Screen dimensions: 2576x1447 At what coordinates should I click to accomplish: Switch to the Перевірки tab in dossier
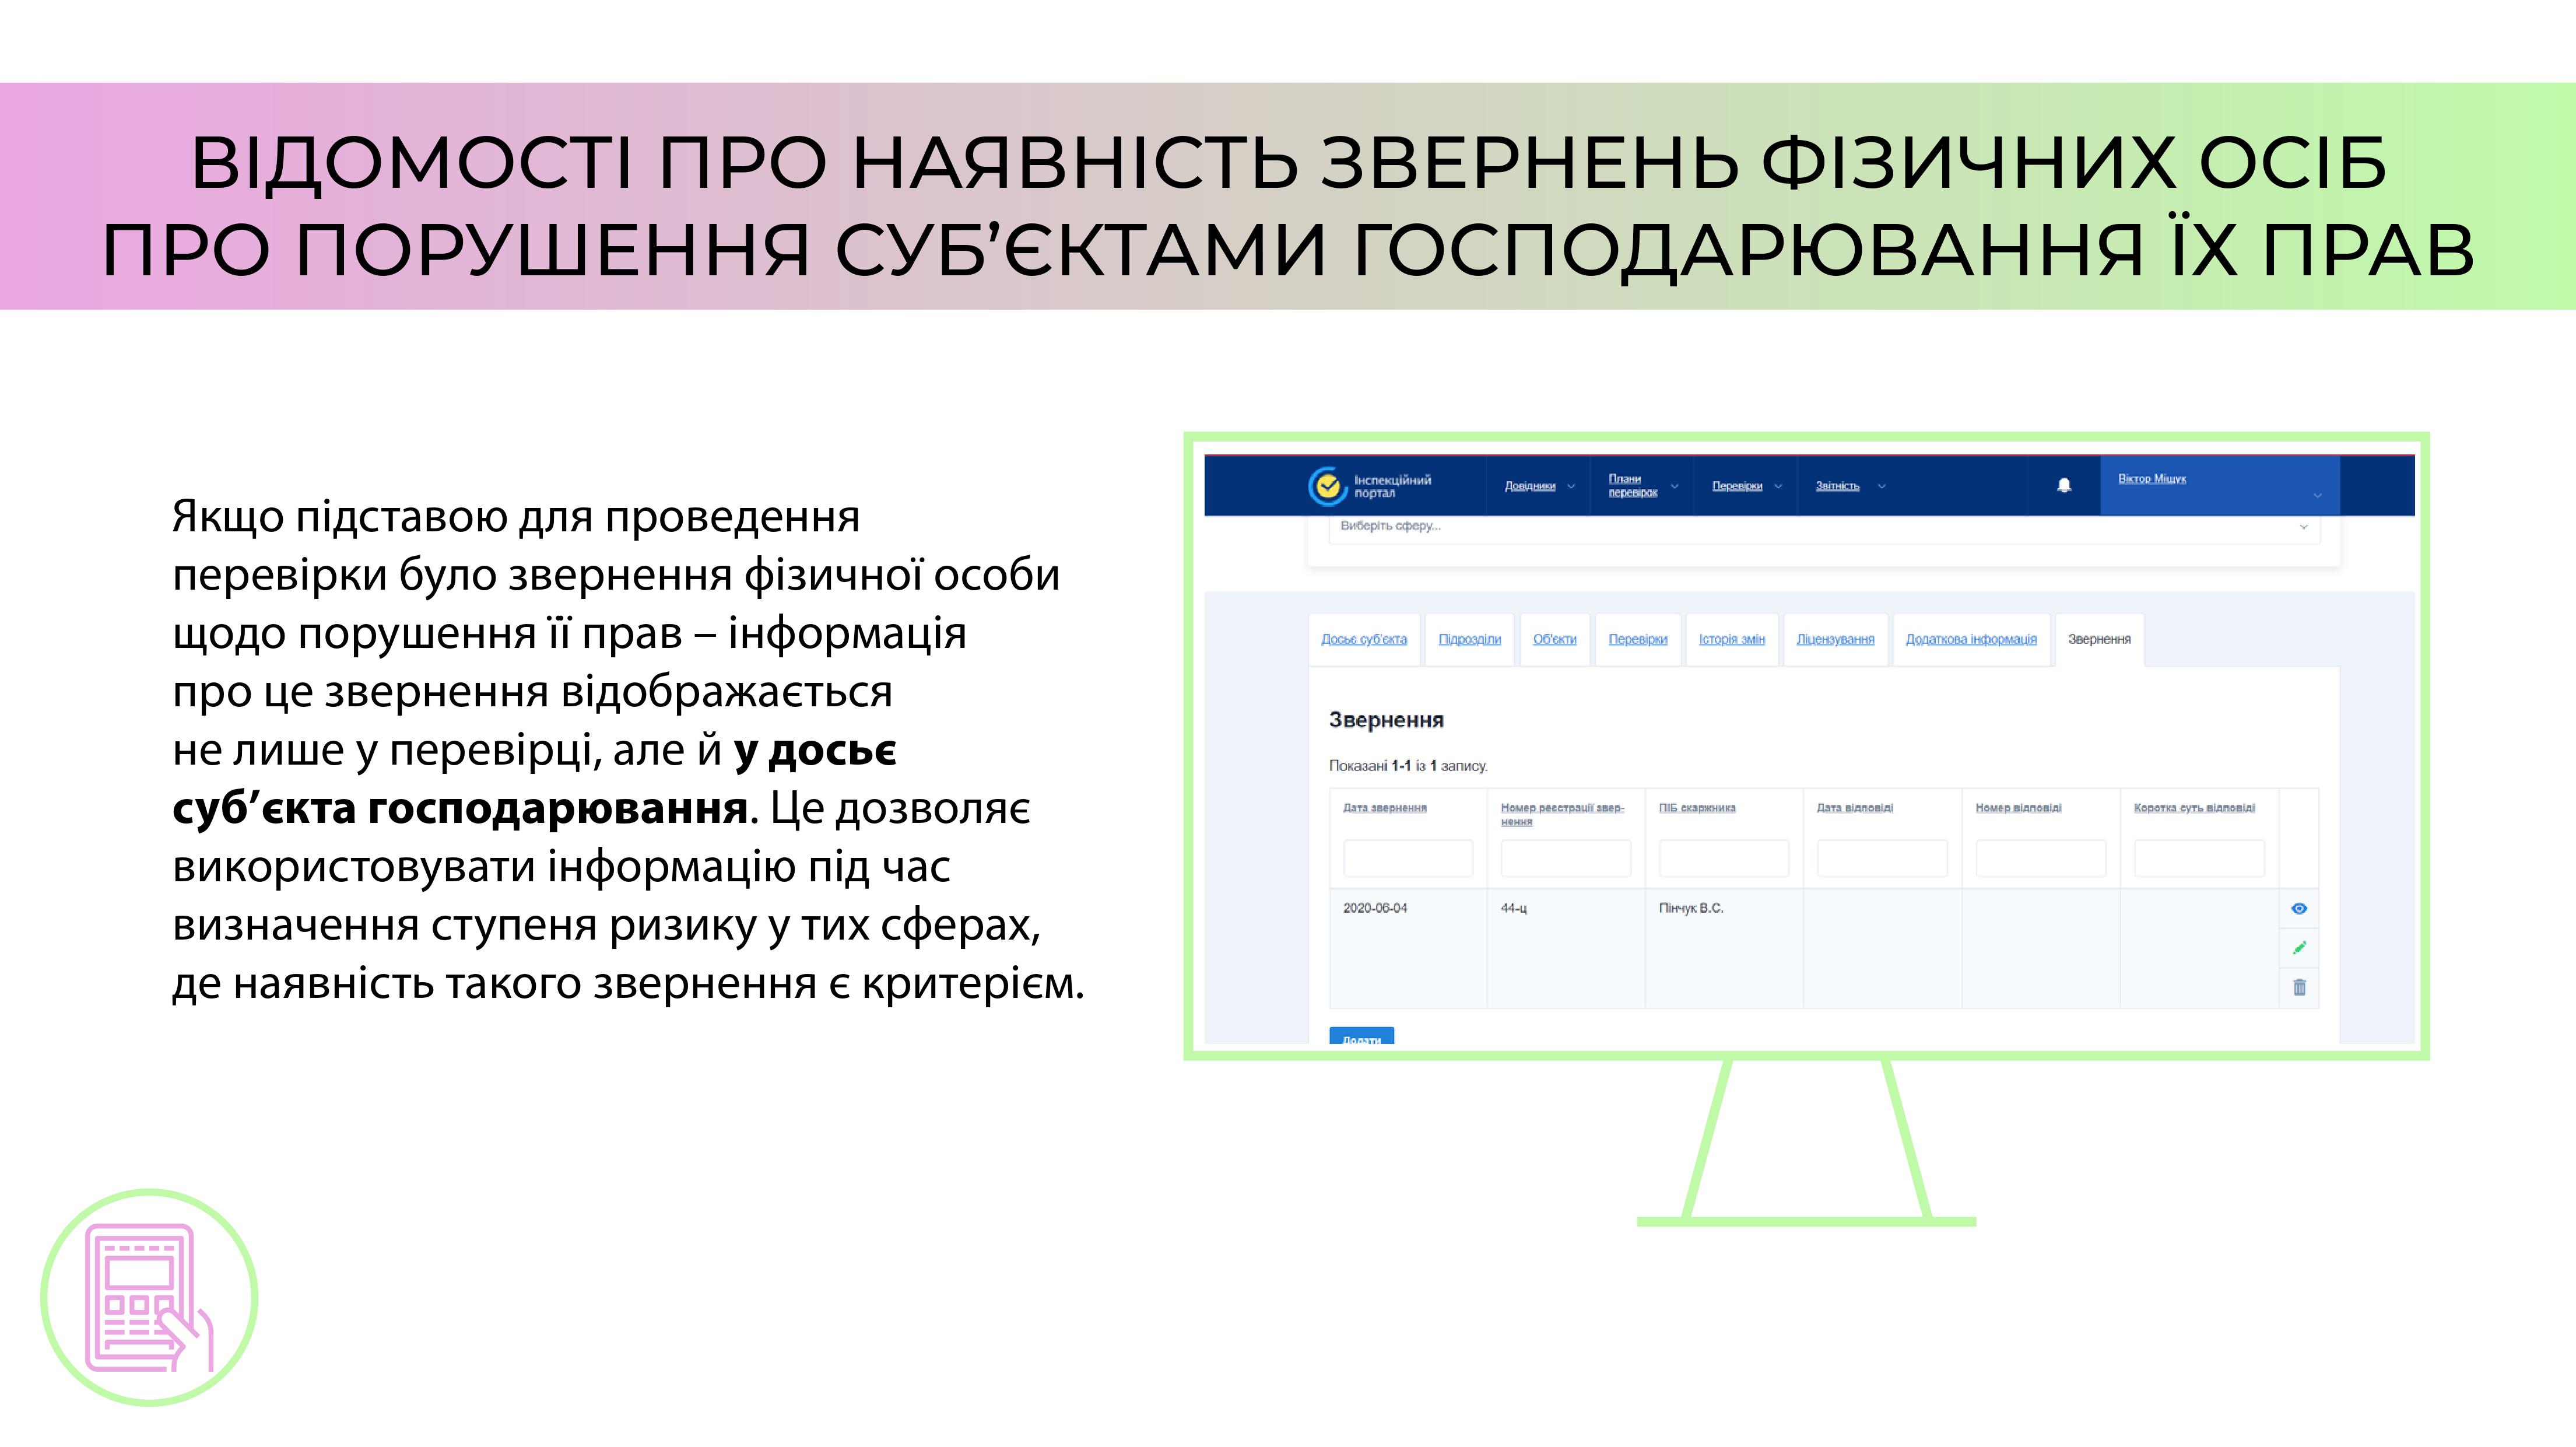coord(1637,639)
